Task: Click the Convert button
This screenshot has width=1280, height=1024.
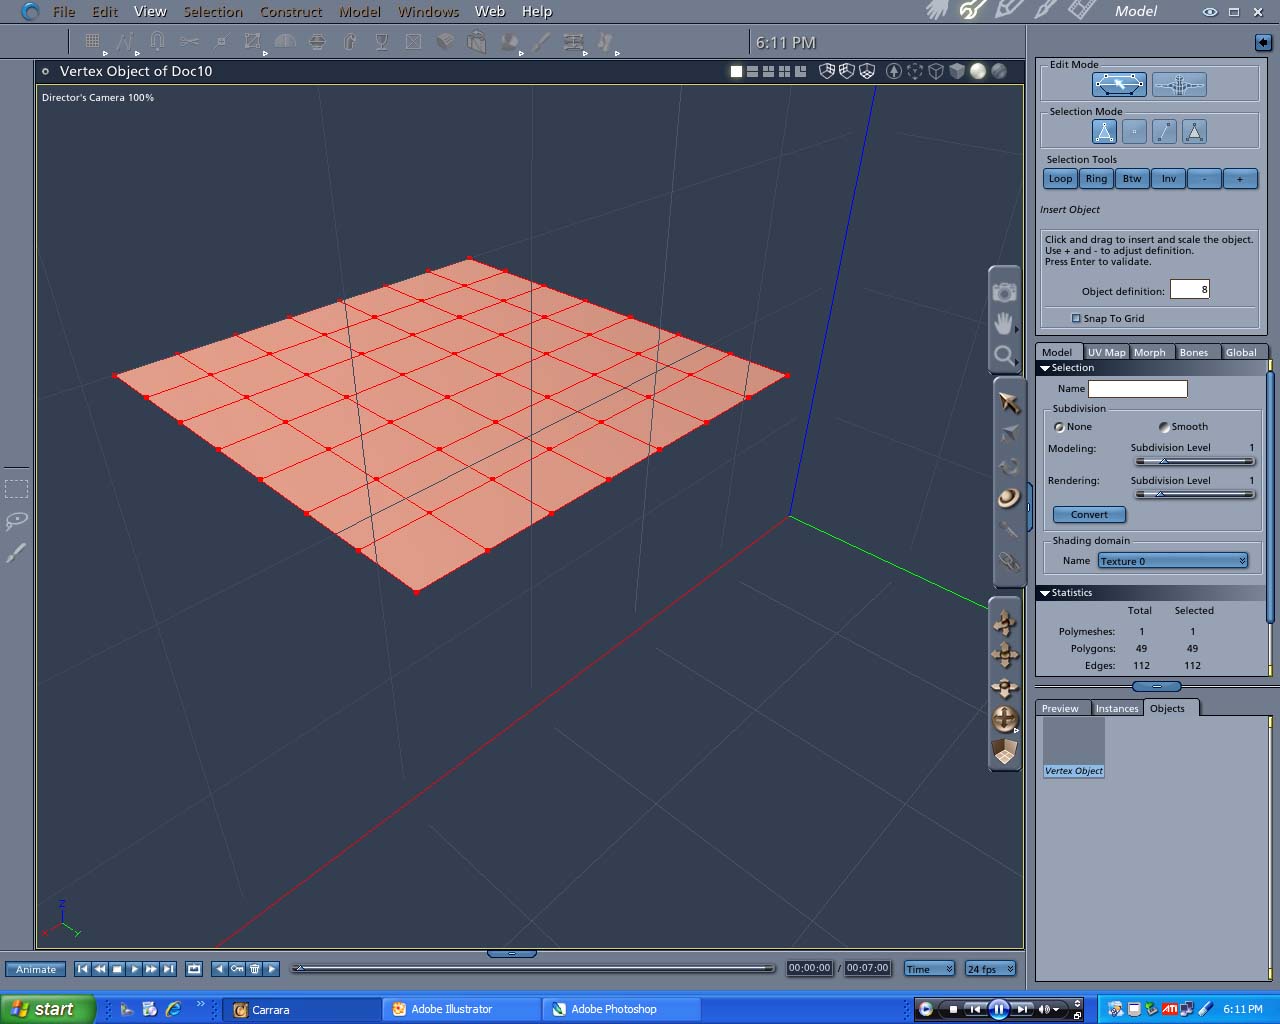Action: [1089, 514]
